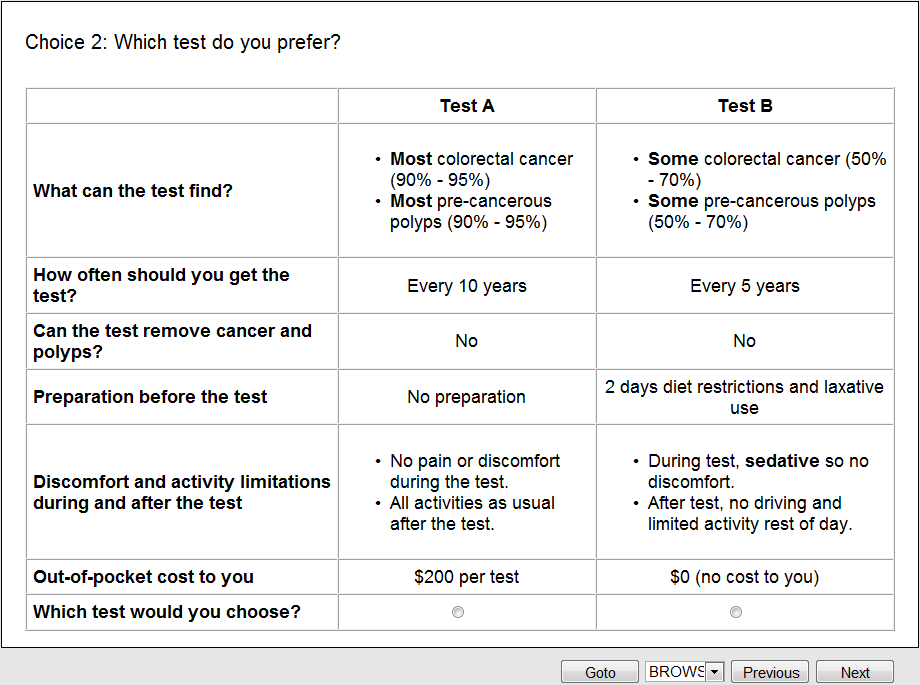The width and height of the screenshot is (920, 685).
Task: Click Next to continue
Action: click(854, 672)
